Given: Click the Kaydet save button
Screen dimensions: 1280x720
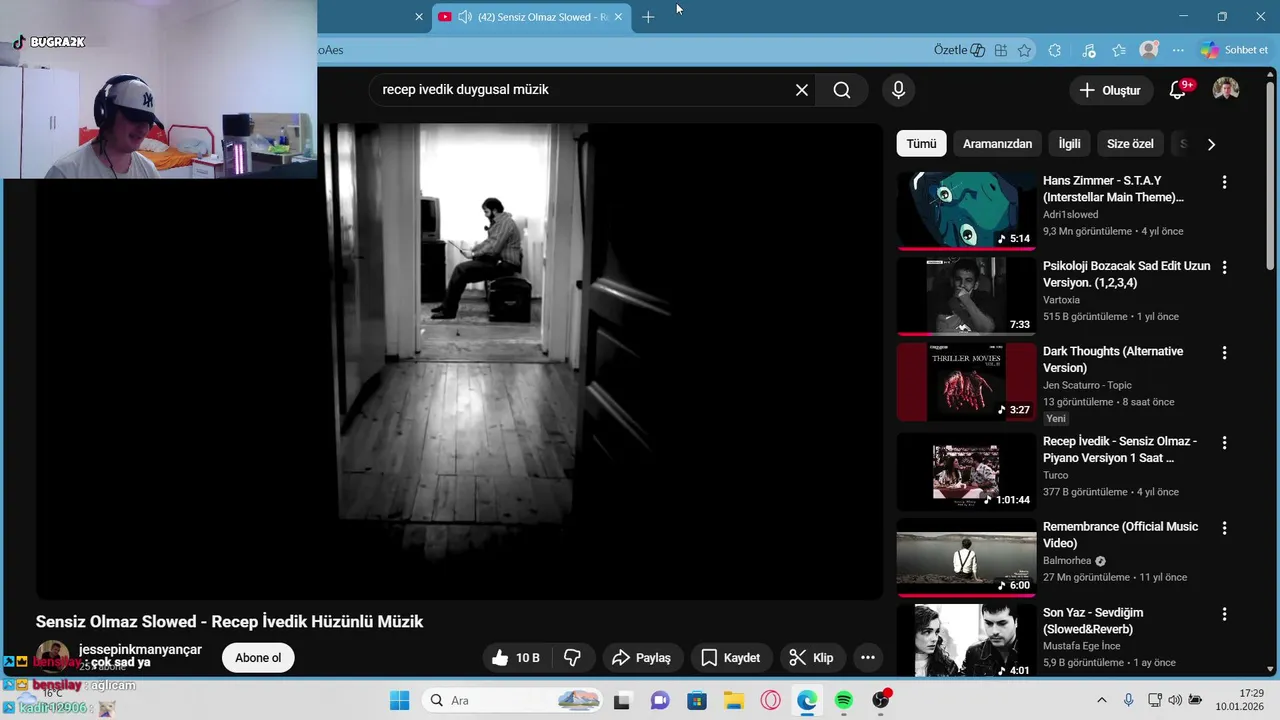Looking at the screenshot, I should point(731,658).
